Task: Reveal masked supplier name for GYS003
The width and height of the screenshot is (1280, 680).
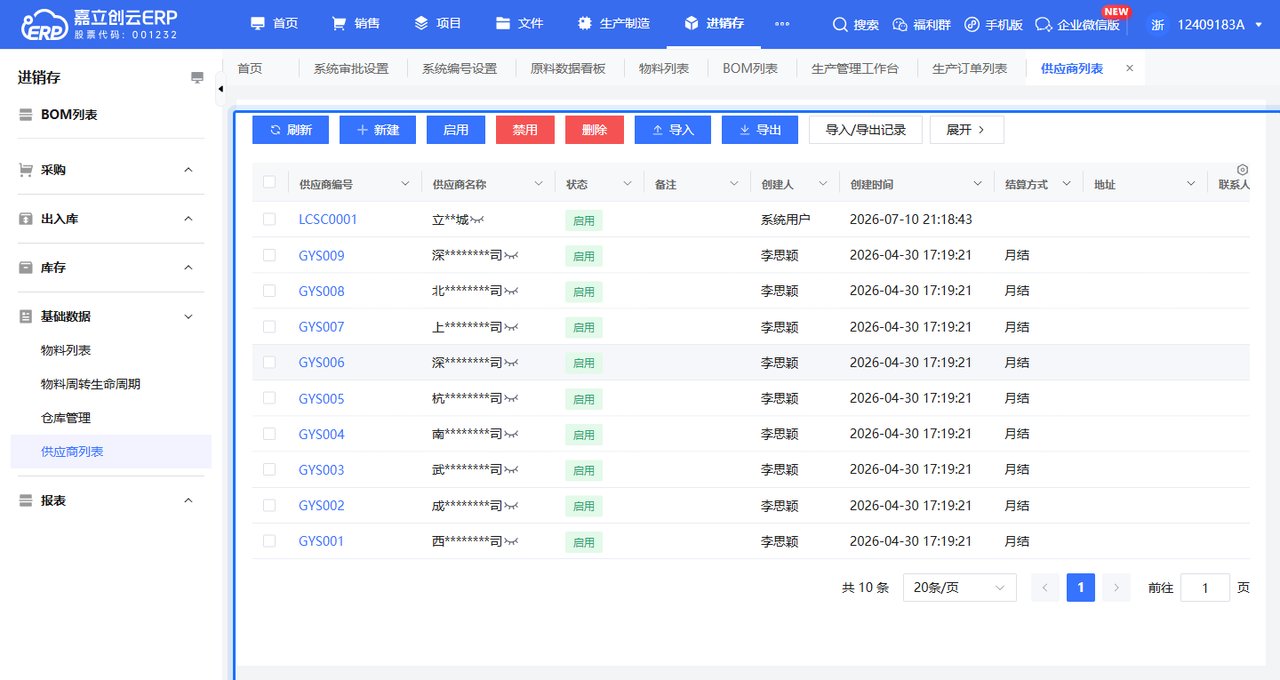Action: coord(511,470)
